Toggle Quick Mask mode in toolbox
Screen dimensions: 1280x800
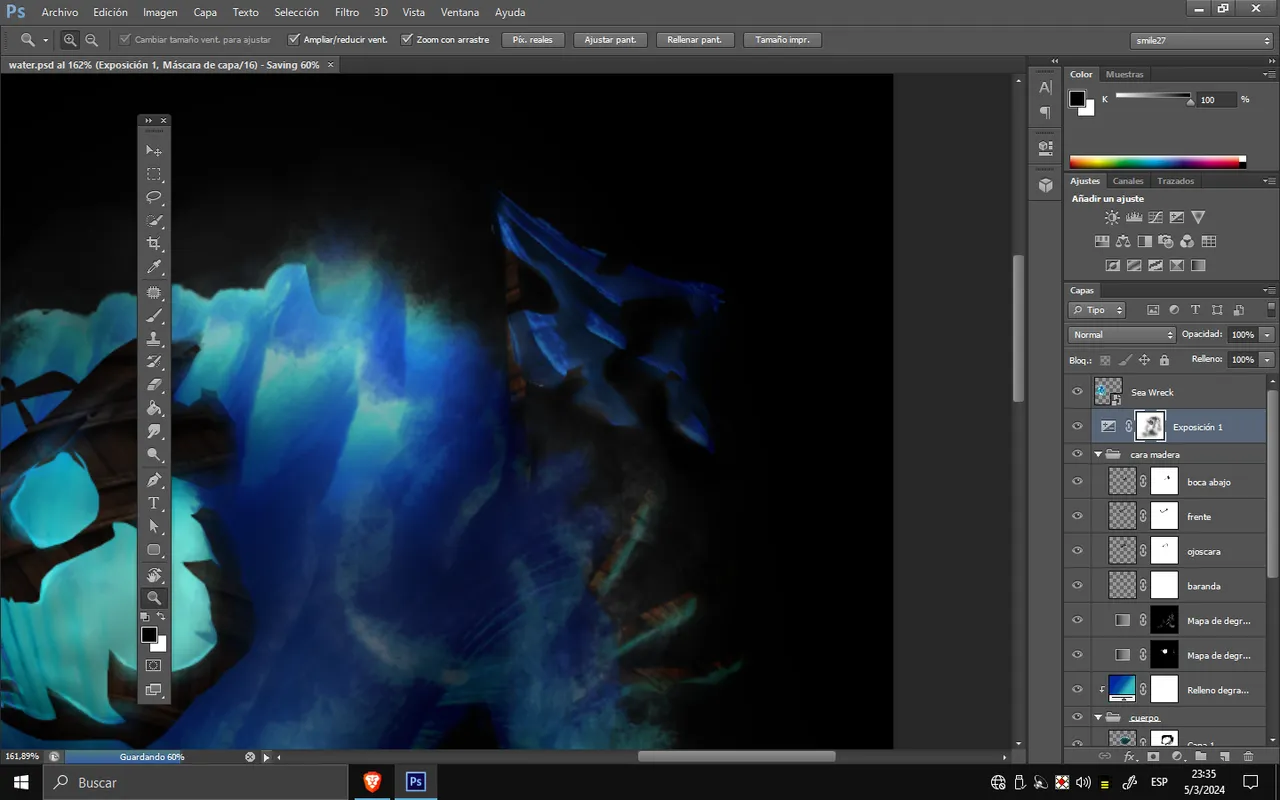coord(154,665)
